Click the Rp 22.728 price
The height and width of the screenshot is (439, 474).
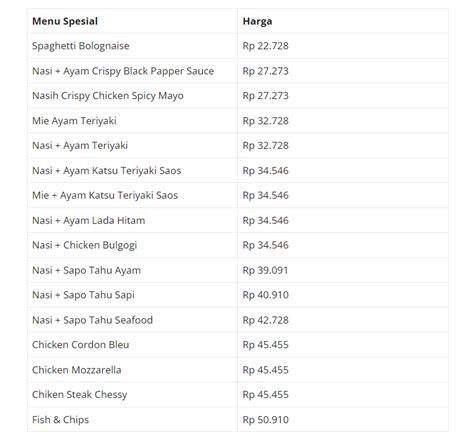(x=265, y=46)
